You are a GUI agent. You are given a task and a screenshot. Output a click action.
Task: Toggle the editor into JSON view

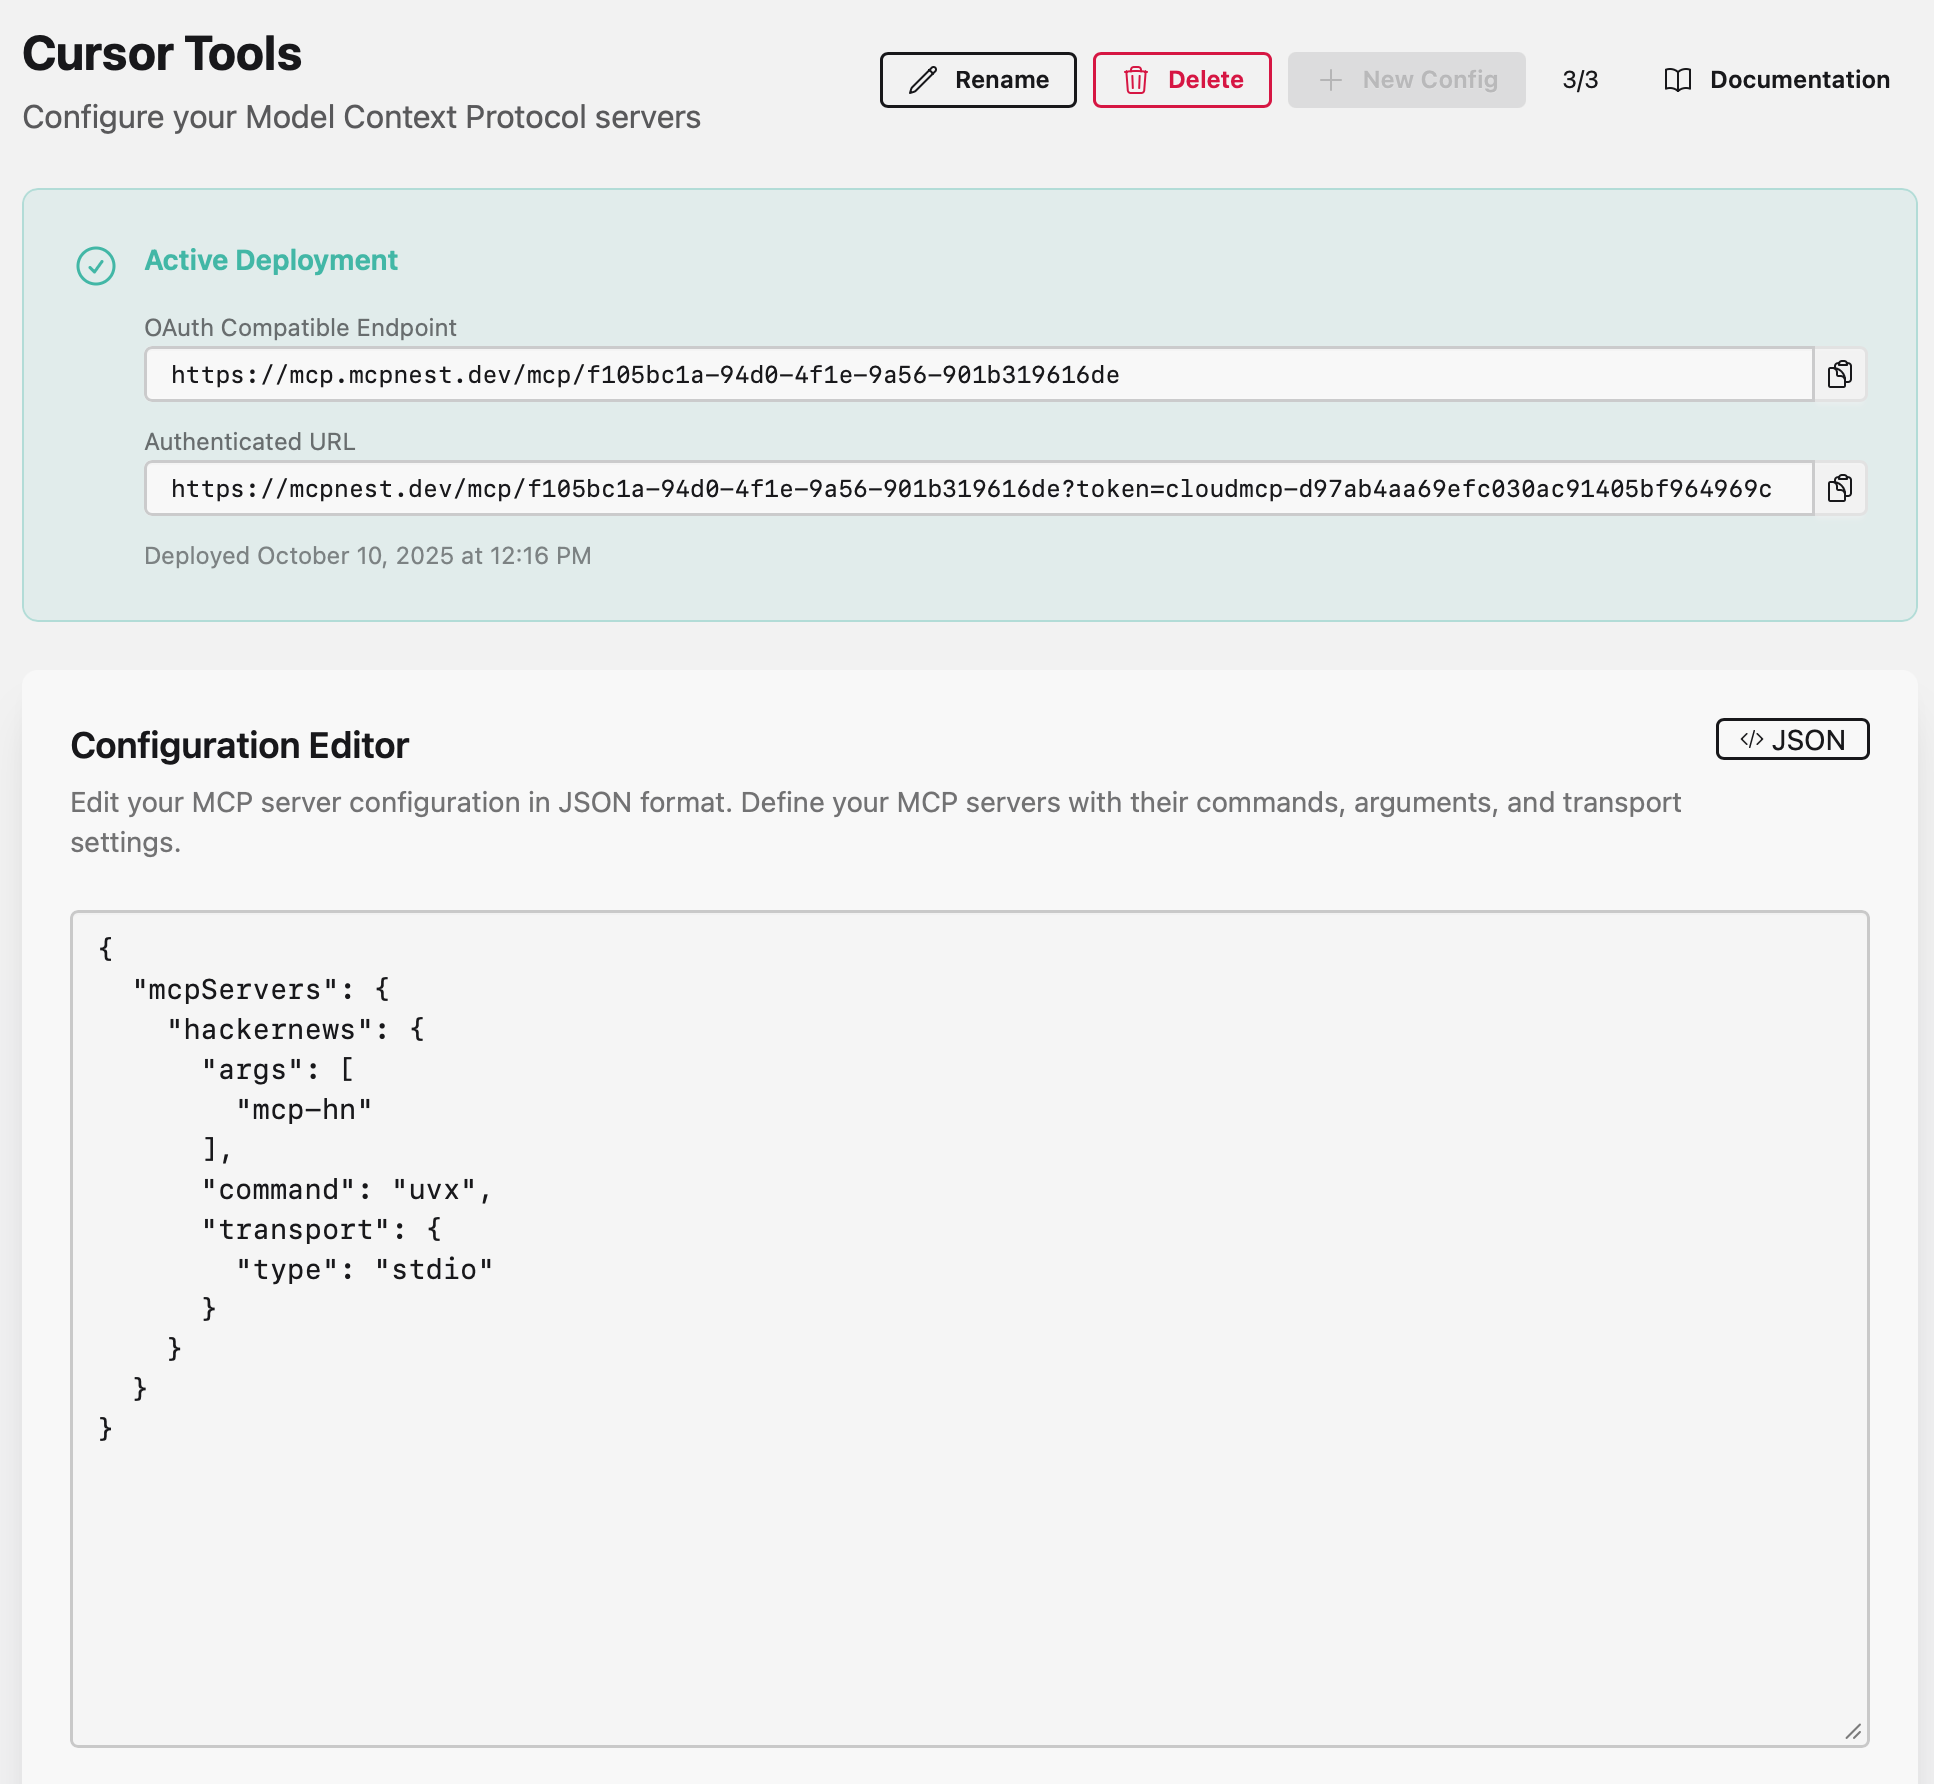click(x=1792, y=739)
